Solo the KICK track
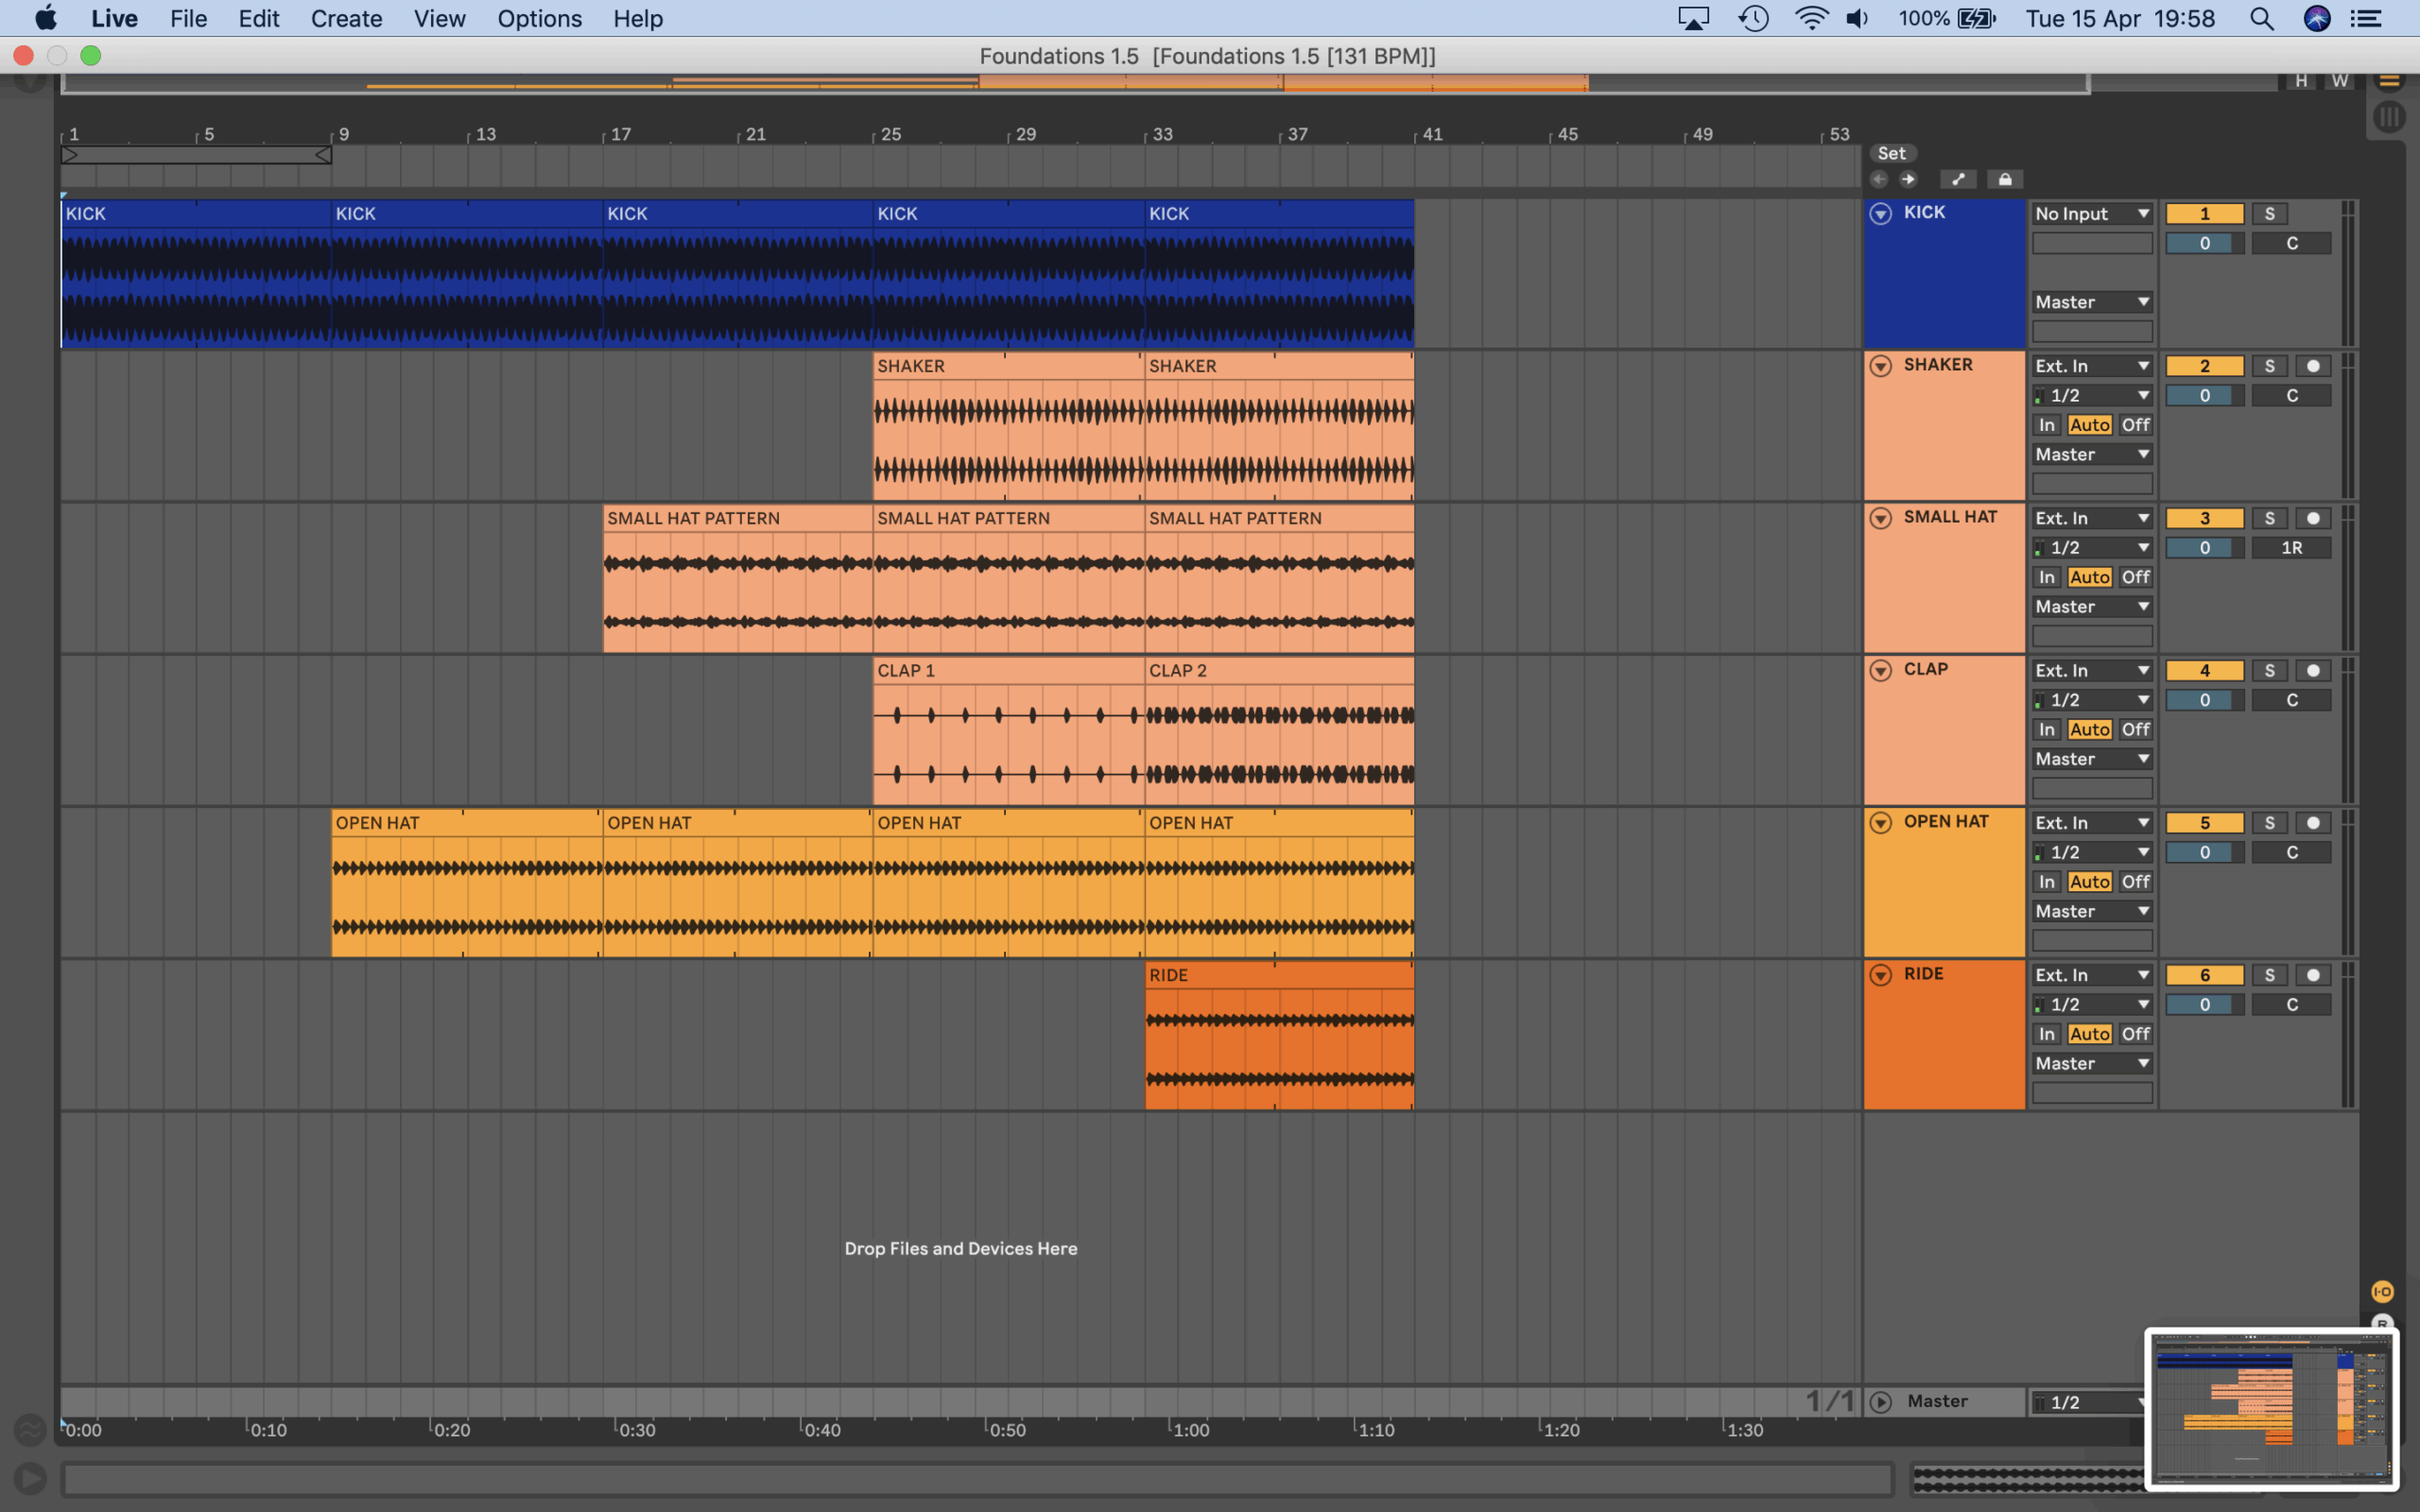The width and height of the screenshot is (2420, 1512). [2269, 214]
